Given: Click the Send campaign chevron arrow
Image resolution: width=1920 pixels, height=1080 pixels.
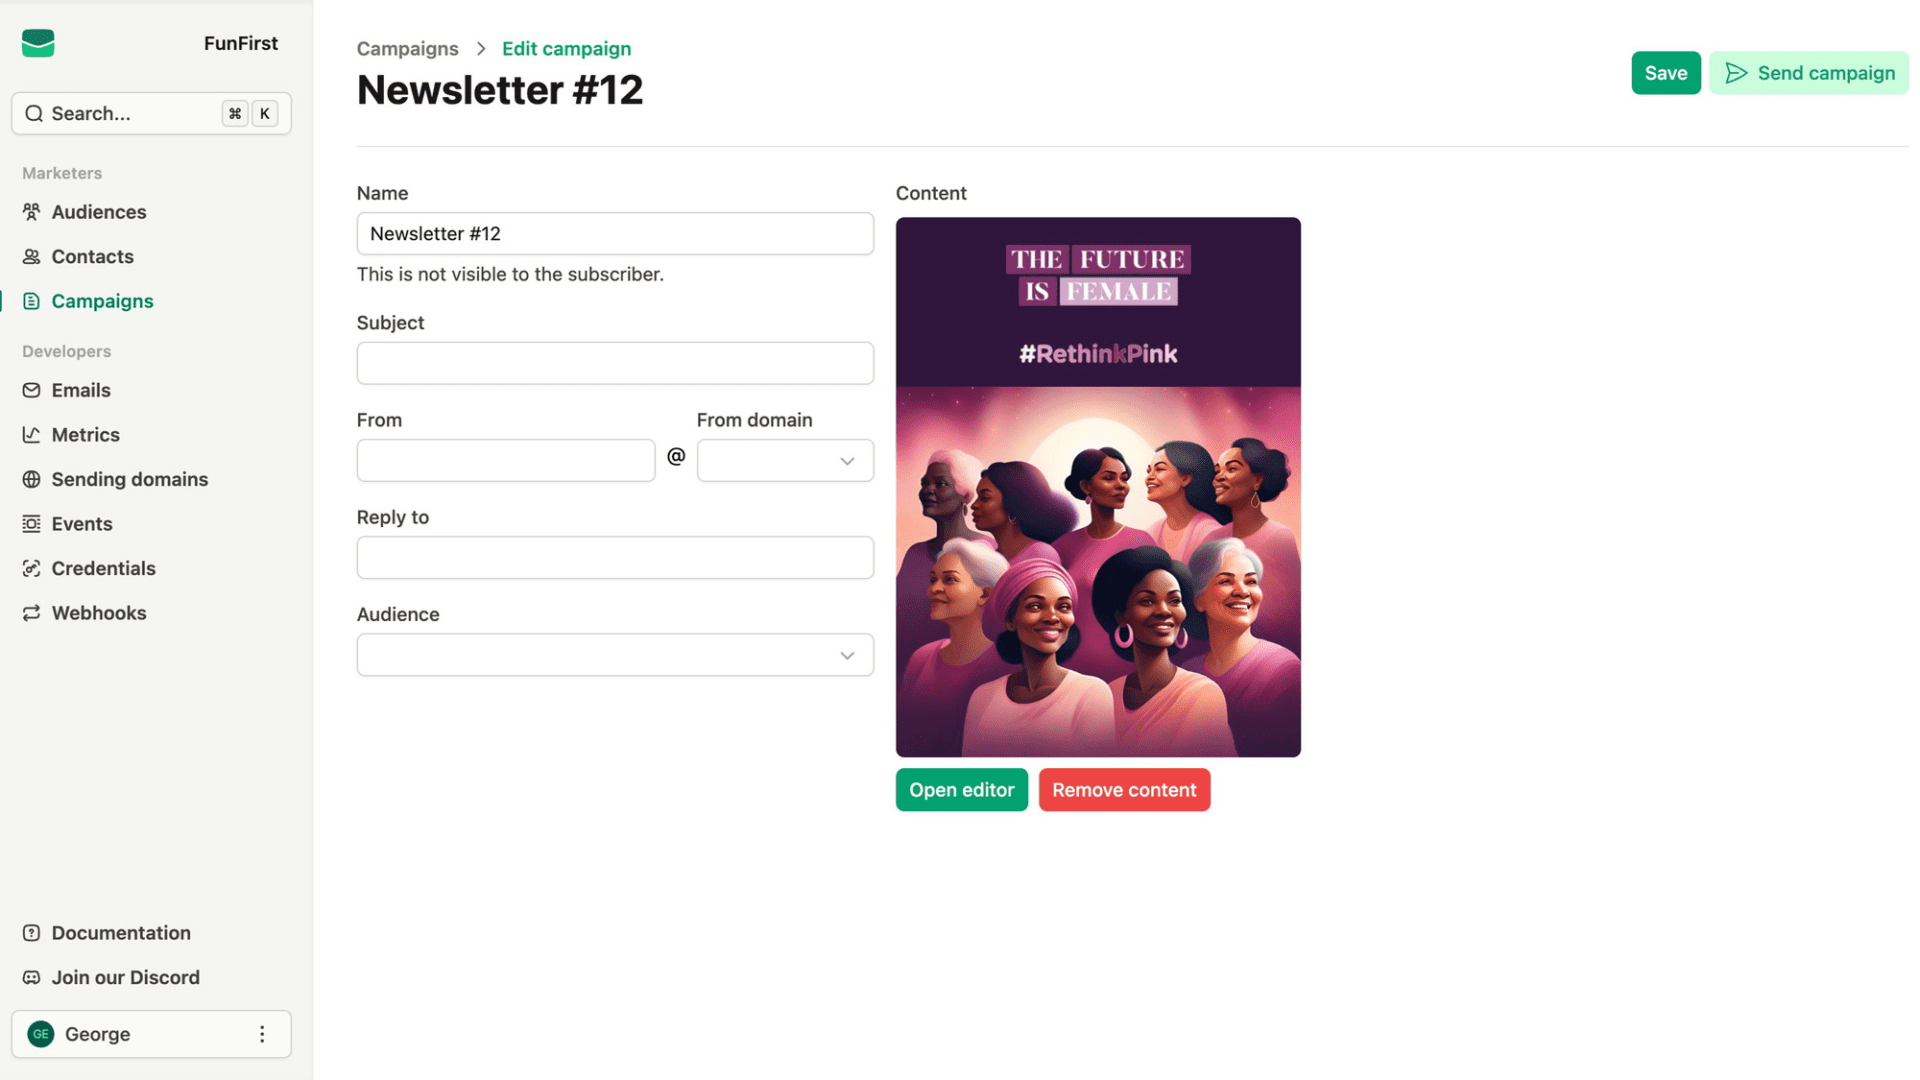Looking at the screenshot, I should [1737, 73].
